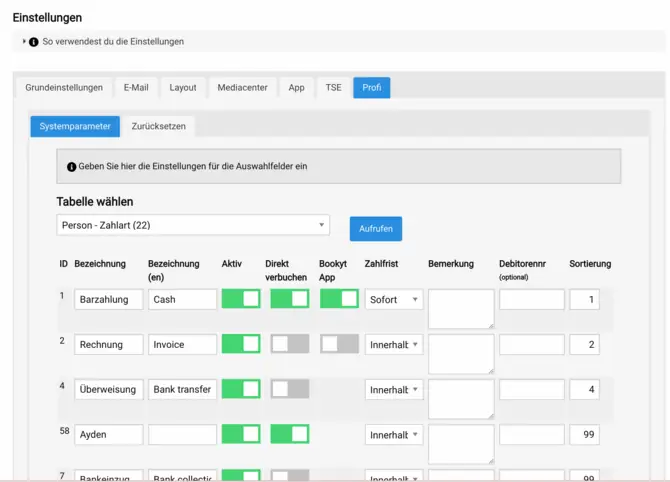The height and width of the screenshot is (482, 670).
Task: Select the Profi tab
Action: click(x=372, y=88)
